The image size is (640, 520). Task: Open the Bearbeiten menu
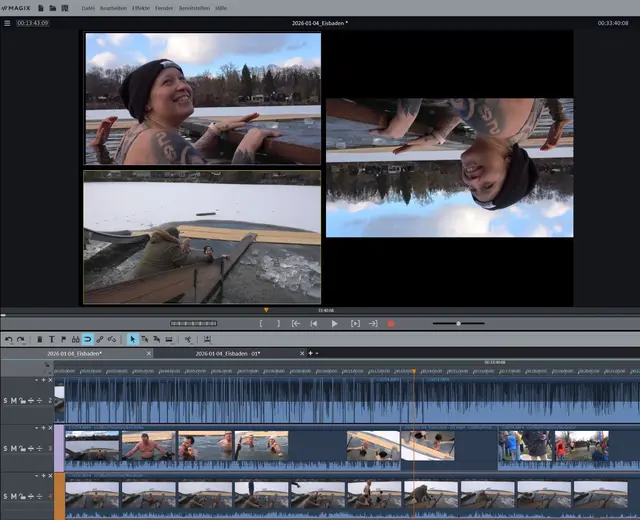click(x=113, y=7)
